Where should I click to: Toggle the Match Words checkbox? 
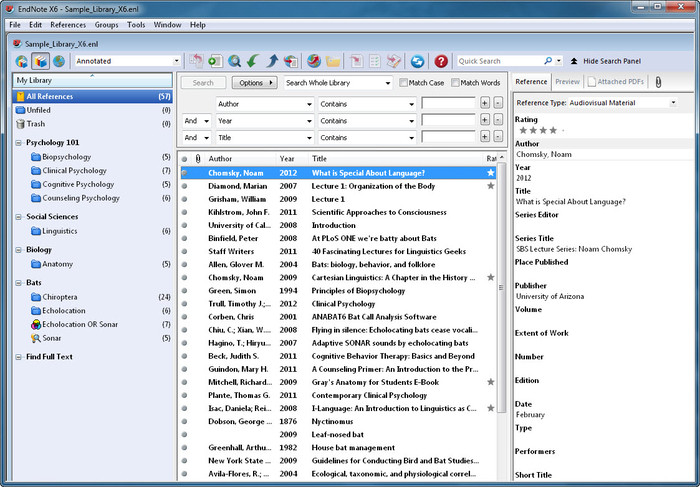tap(455, 83)
